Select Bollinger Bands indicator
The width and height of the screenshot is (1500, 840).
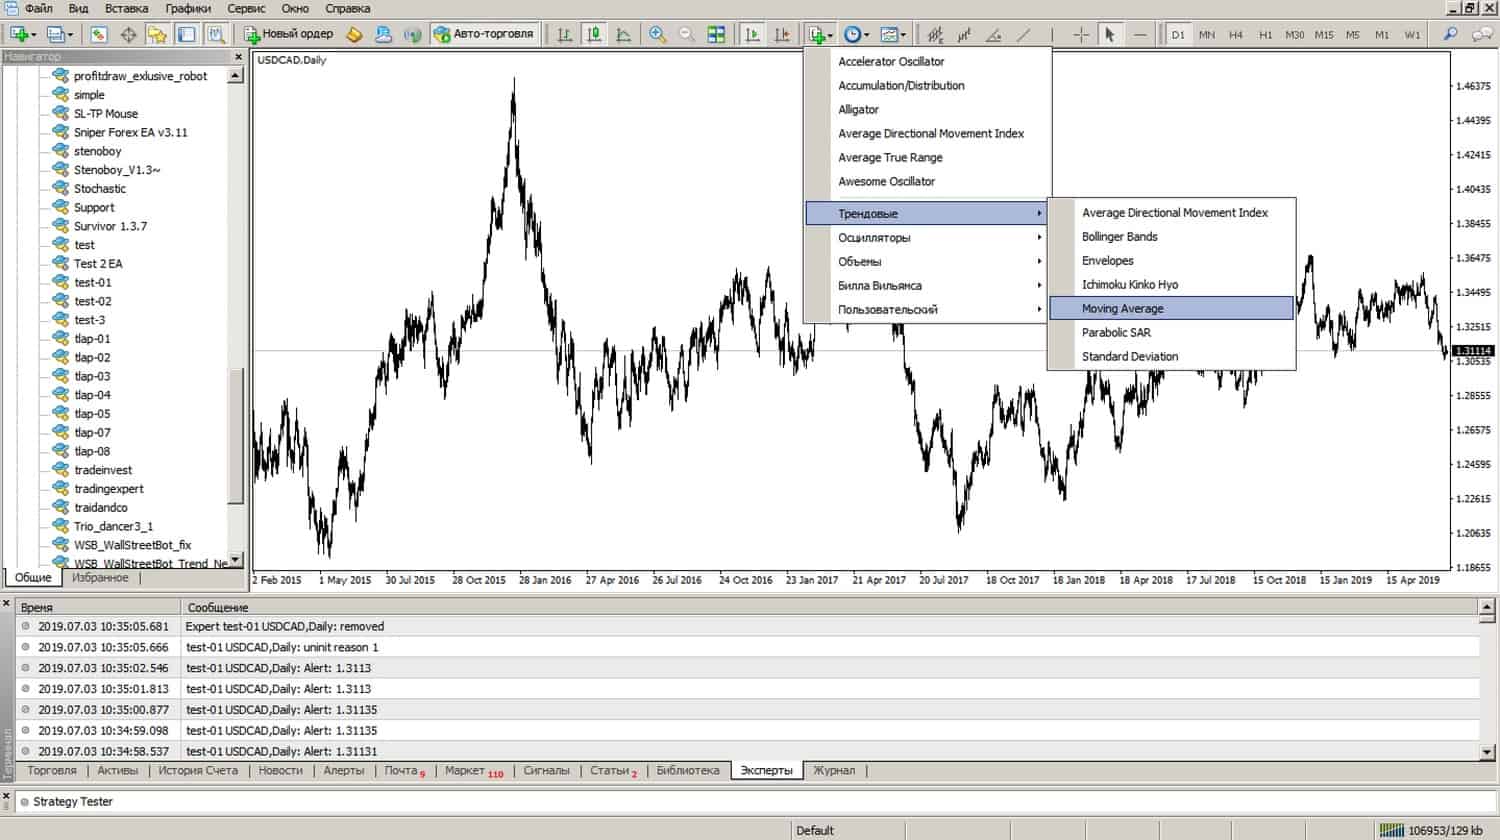point(1119,237)
